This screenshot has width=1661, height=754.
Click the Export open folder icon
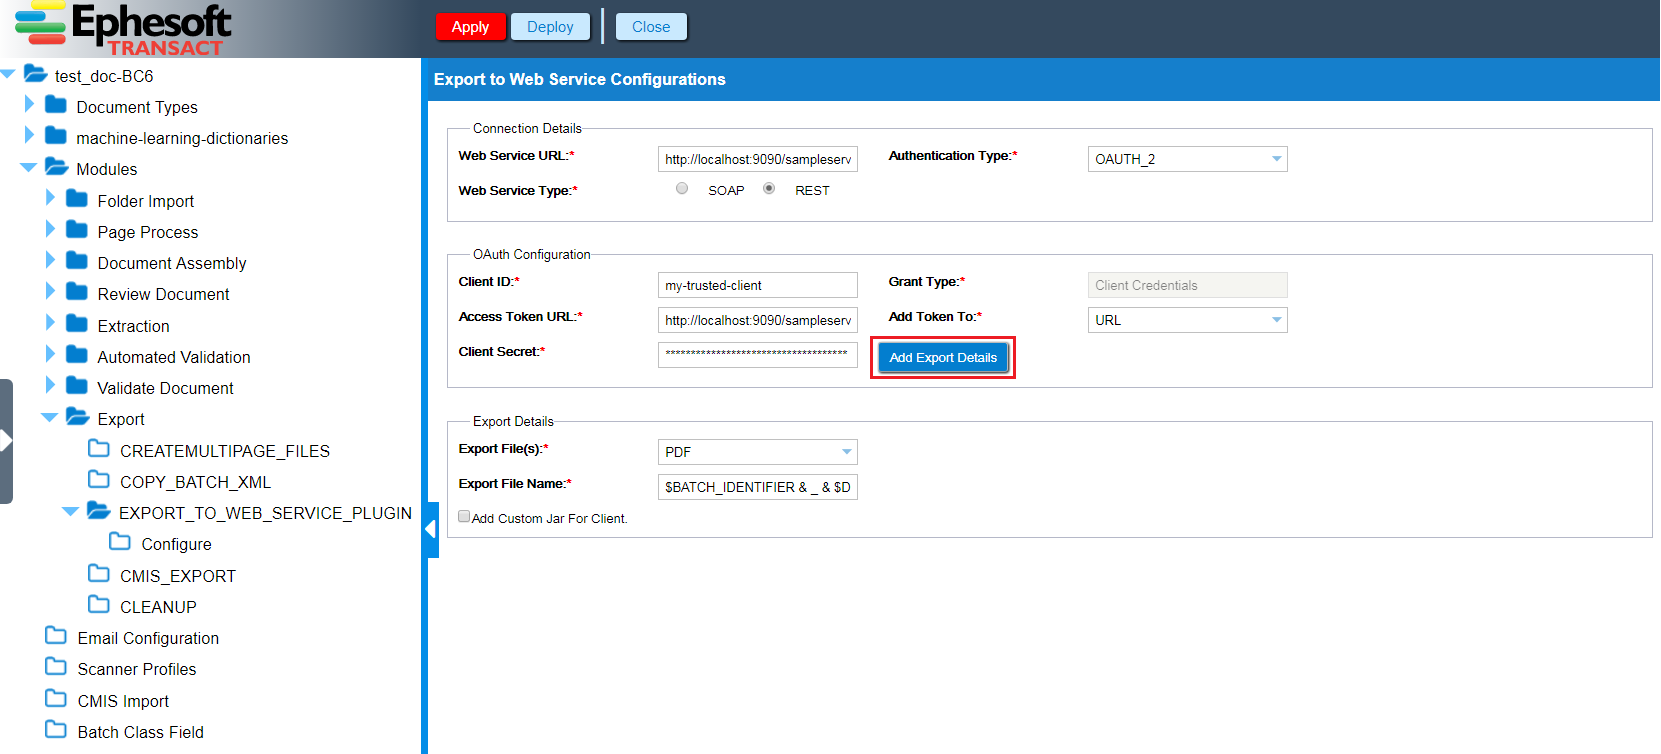pyautogui.click(x=78, y=417)
